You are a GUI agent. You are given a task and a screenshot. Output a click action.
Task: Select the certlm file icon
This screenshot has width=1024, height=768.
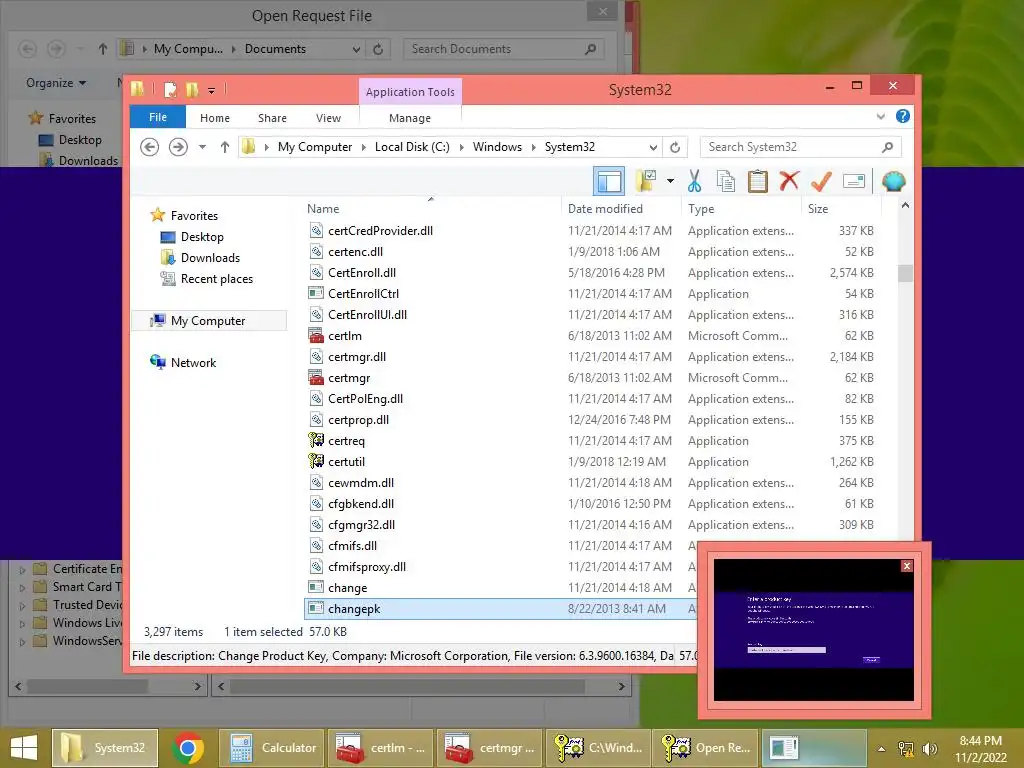(316, 336)
